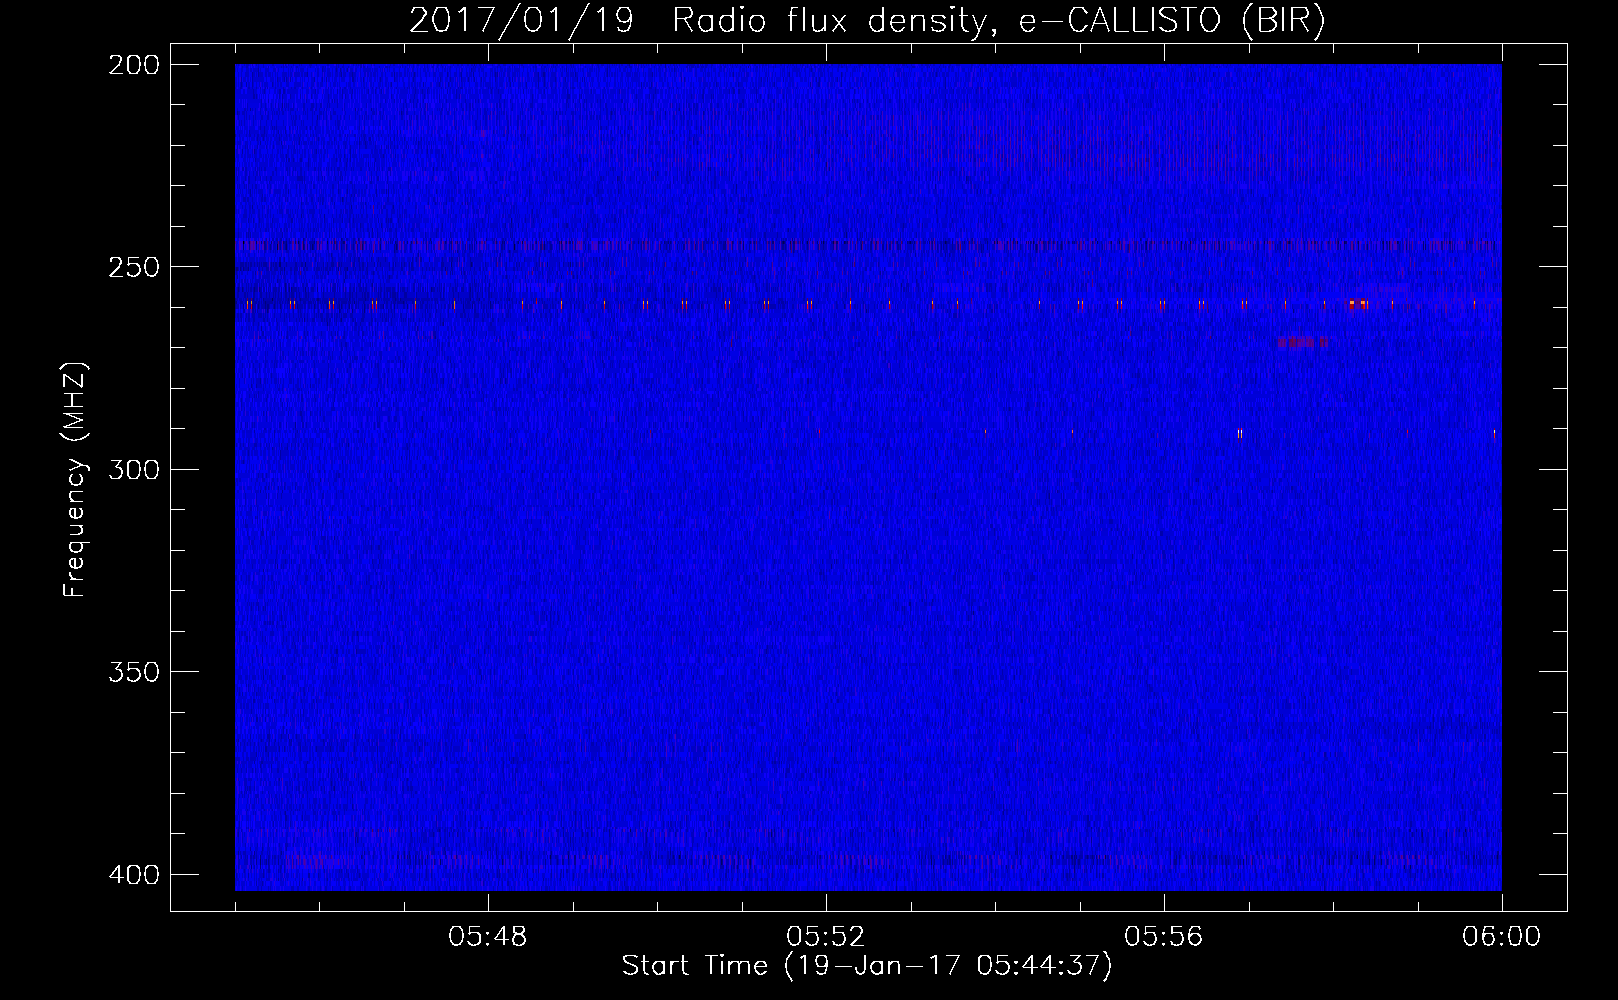
Task: Click the 06:00 time tick label
Action: pos(1502,937)
